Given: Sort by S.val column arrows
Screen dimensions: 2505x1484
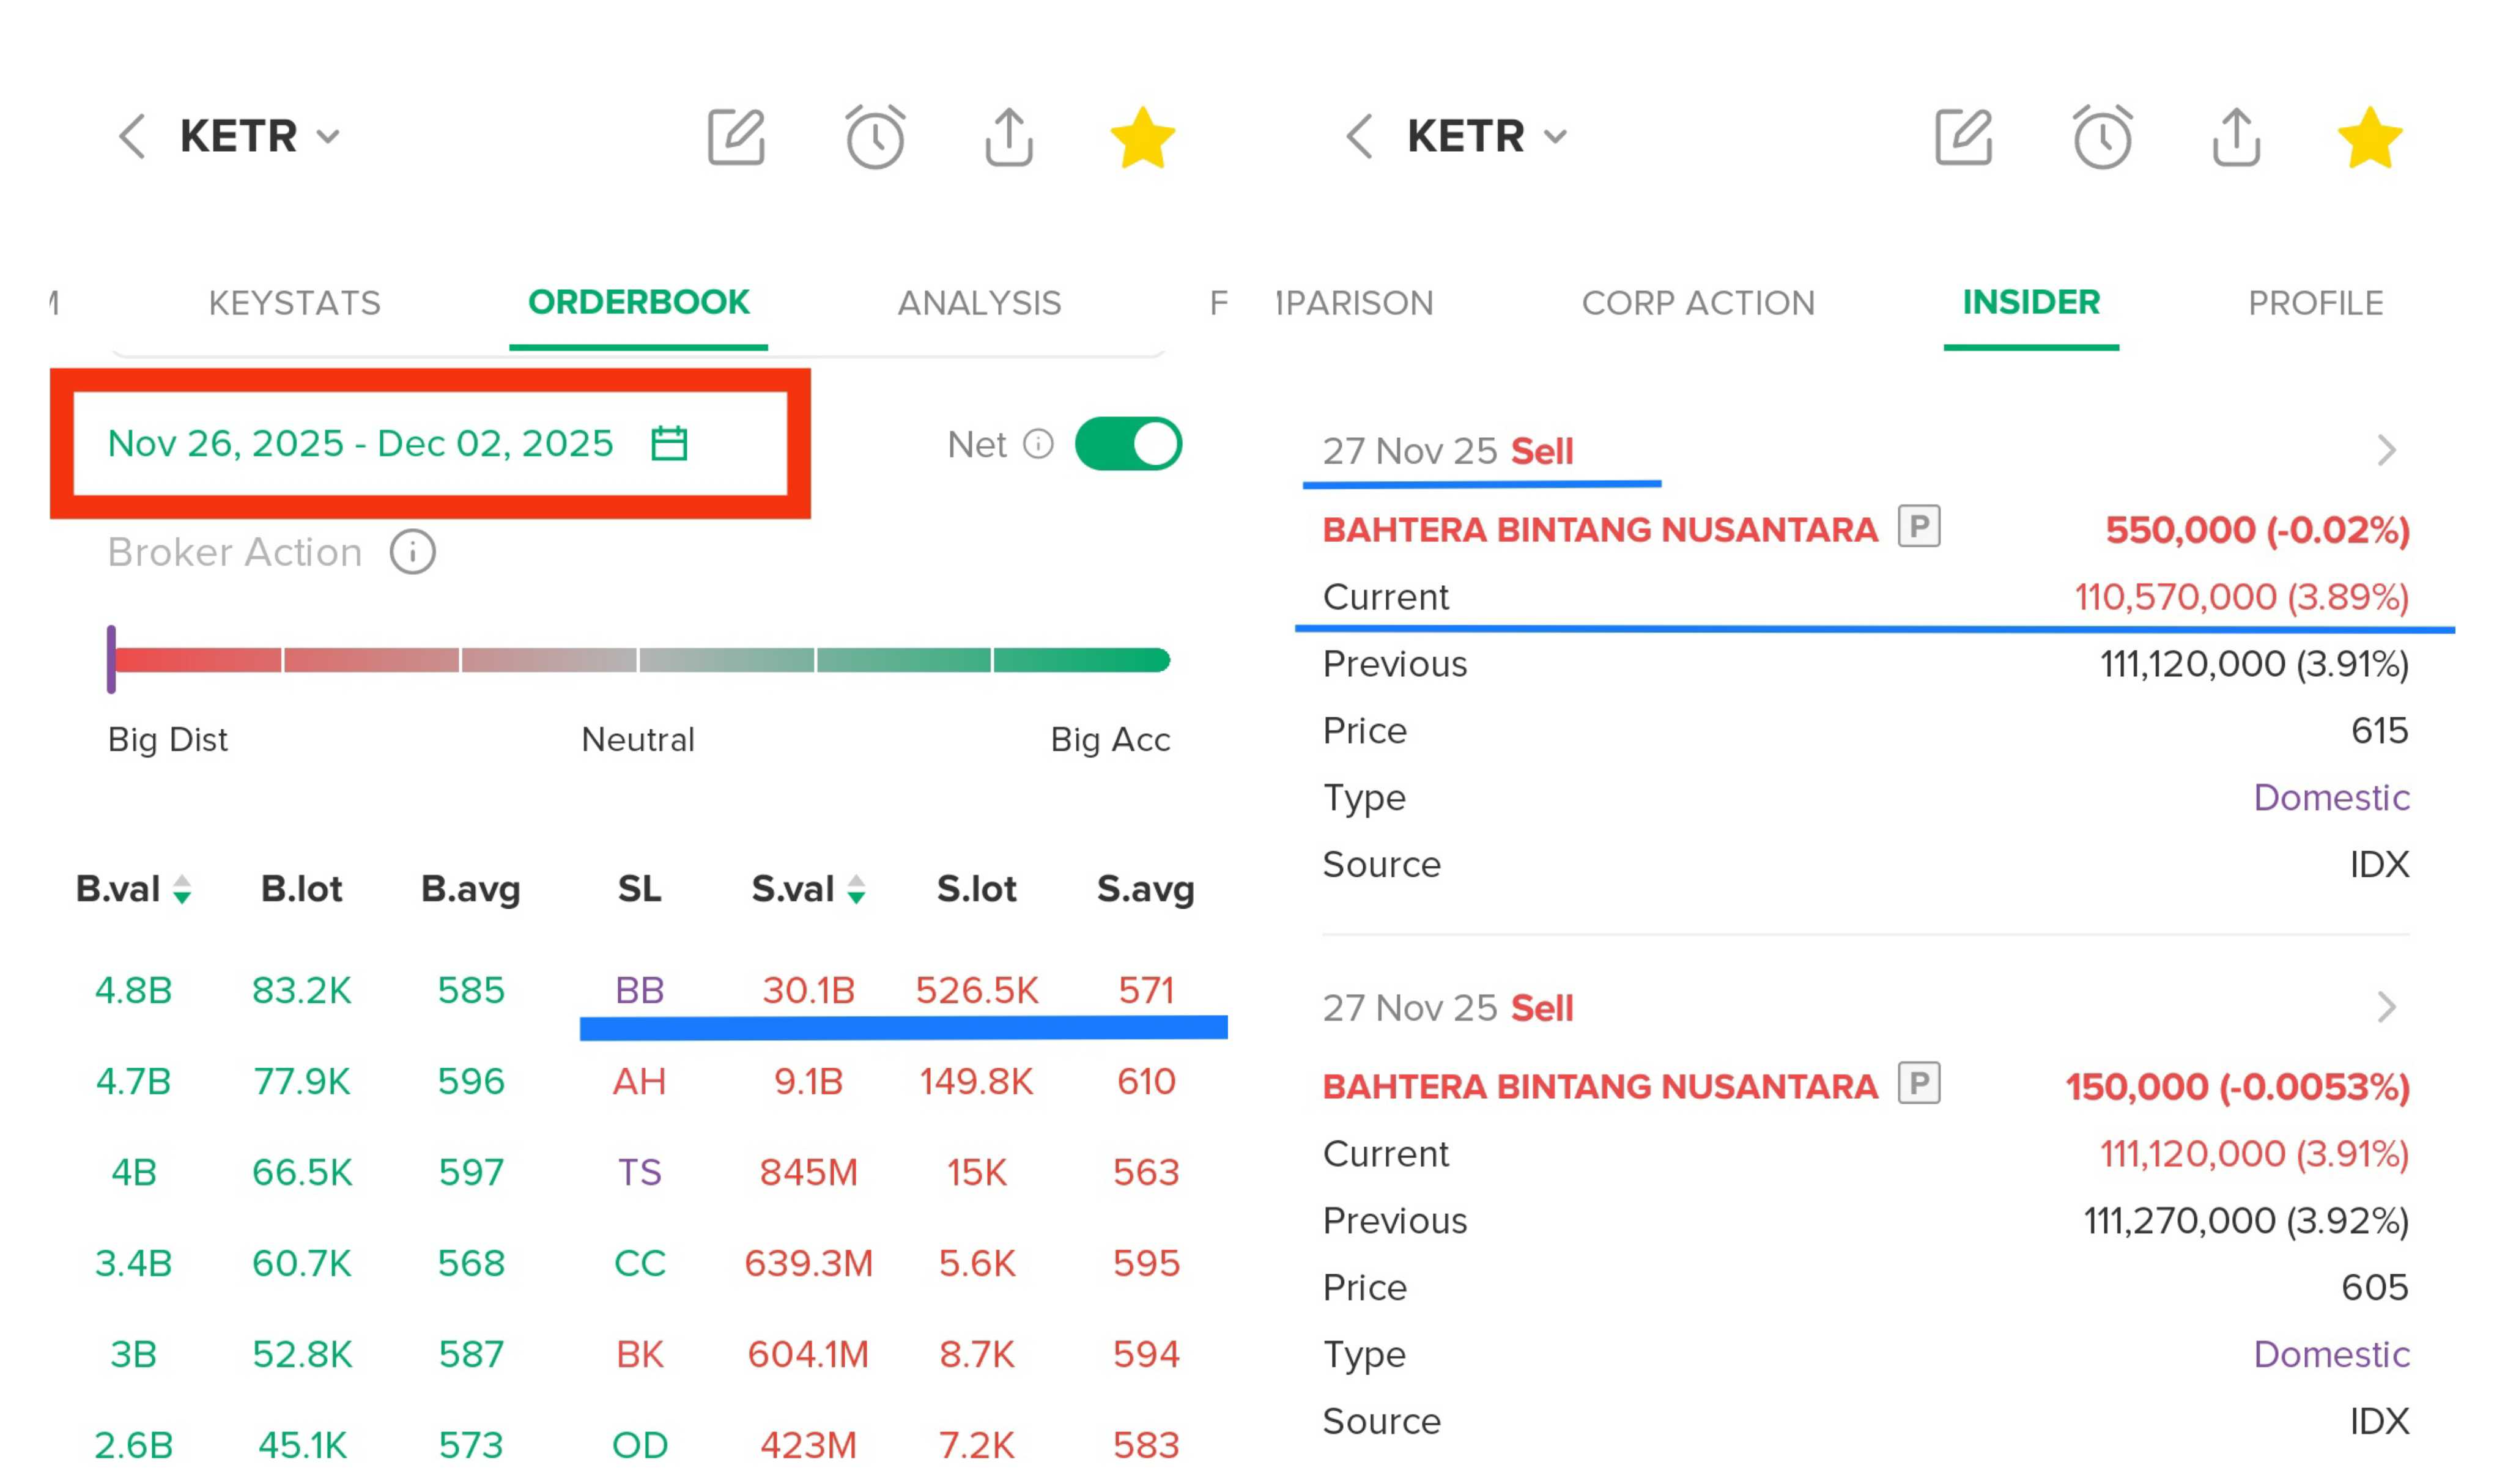Looking at the screenshot, I should click(856, 889).
